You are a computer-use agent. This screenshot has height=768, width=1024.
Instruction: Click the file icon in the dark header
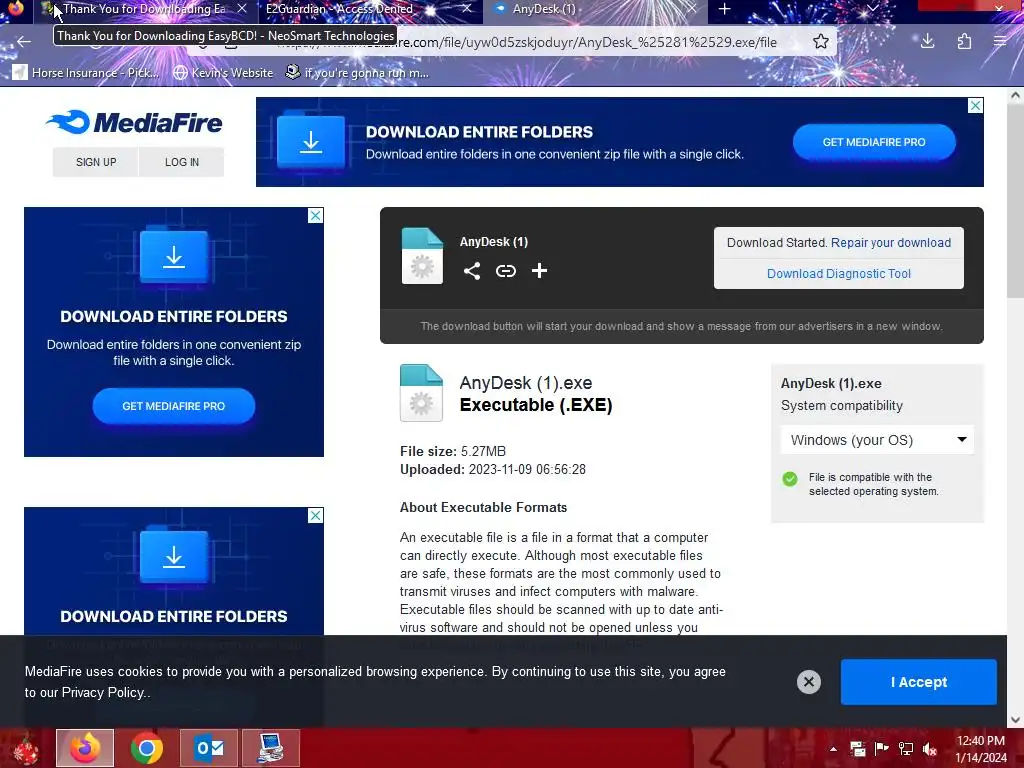422,255
